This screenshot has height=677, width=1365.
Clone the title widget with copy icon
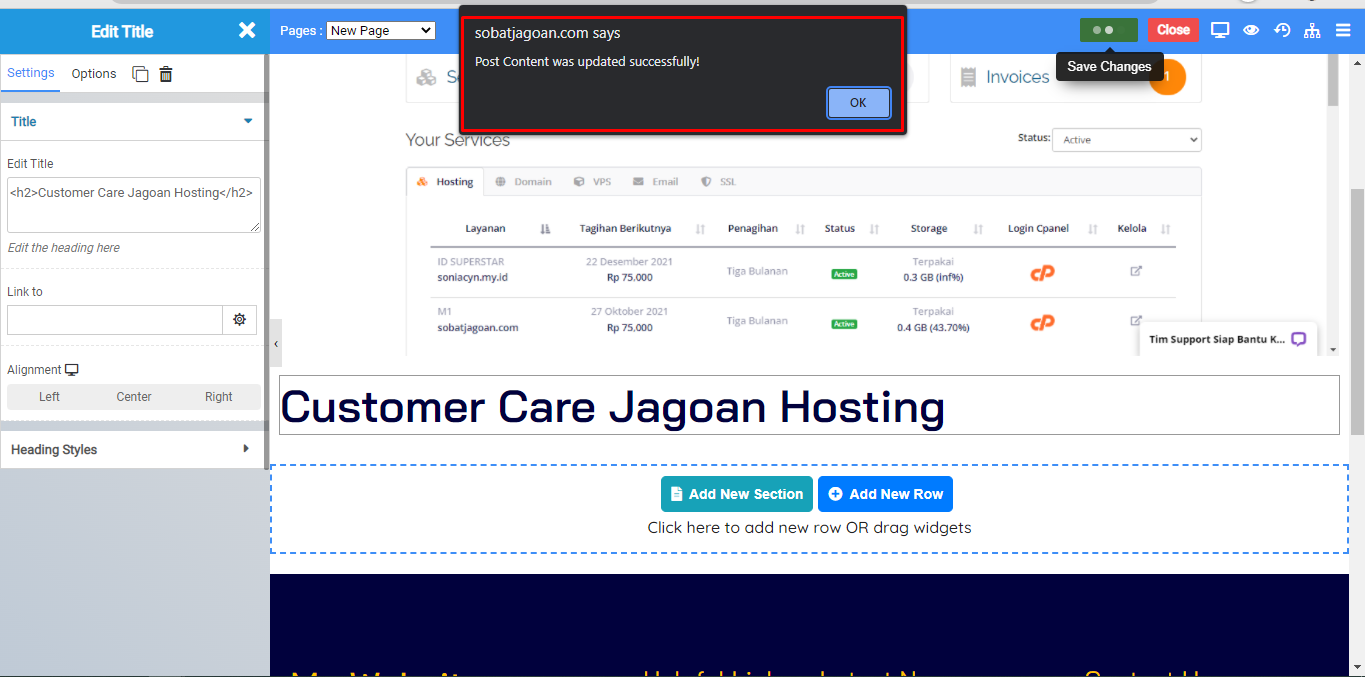pos(141,74)
